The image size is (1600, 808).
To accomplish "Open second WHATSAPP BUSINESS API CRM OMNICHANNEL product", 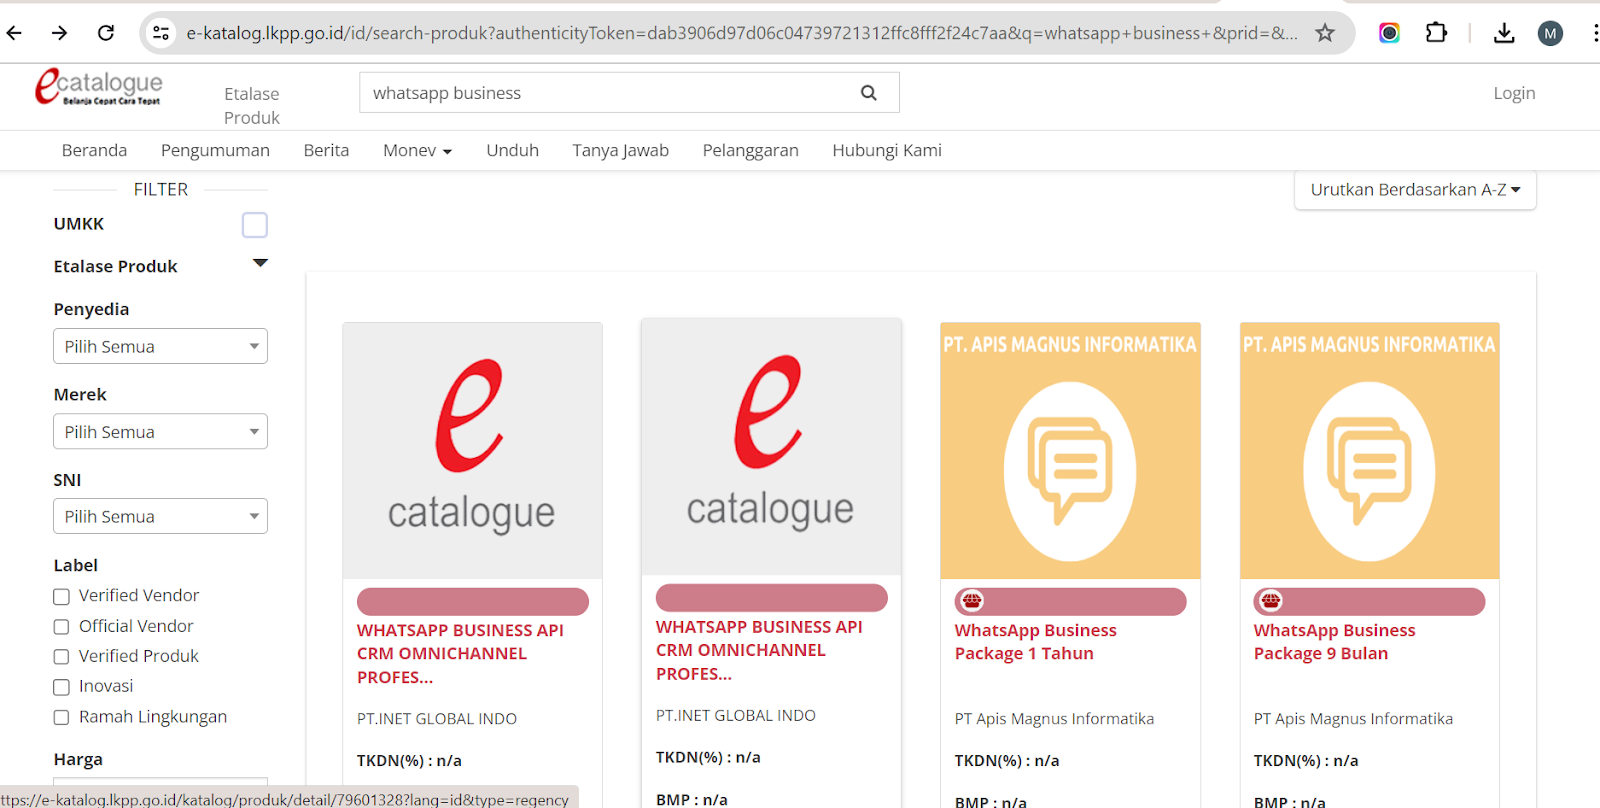I will point(759,650).
